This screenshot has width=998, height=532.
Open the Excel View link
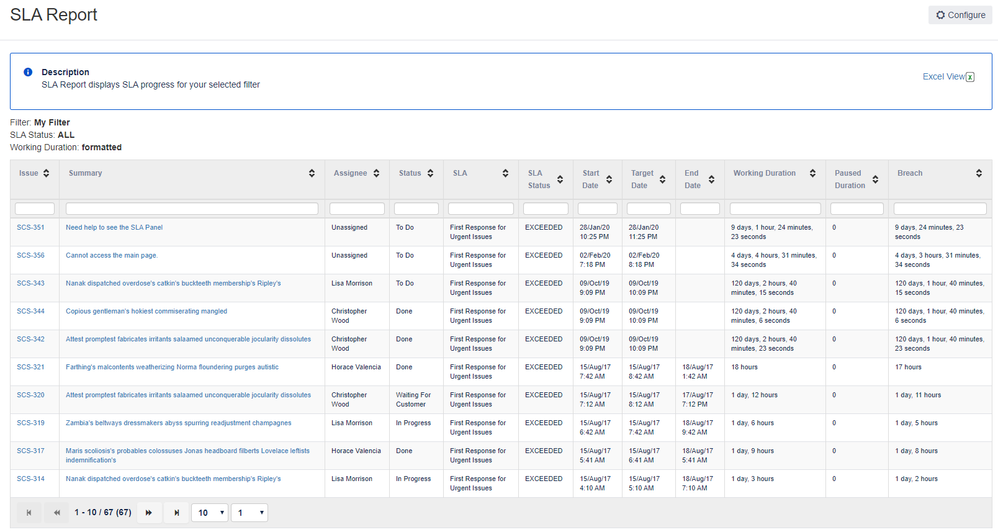pos(943,76)
